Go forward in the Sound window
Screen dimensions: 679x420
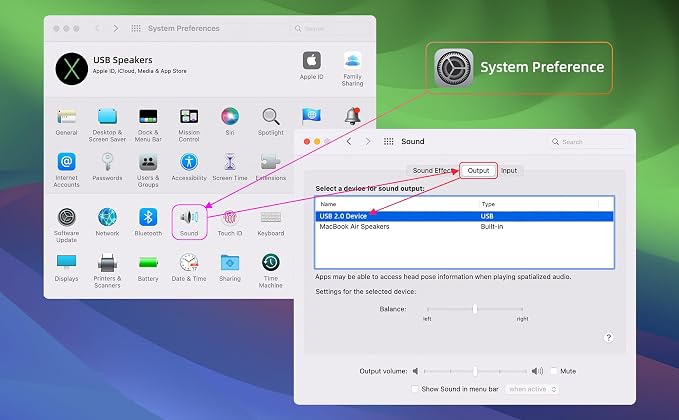pyautogui.click(x=368, y=142)
